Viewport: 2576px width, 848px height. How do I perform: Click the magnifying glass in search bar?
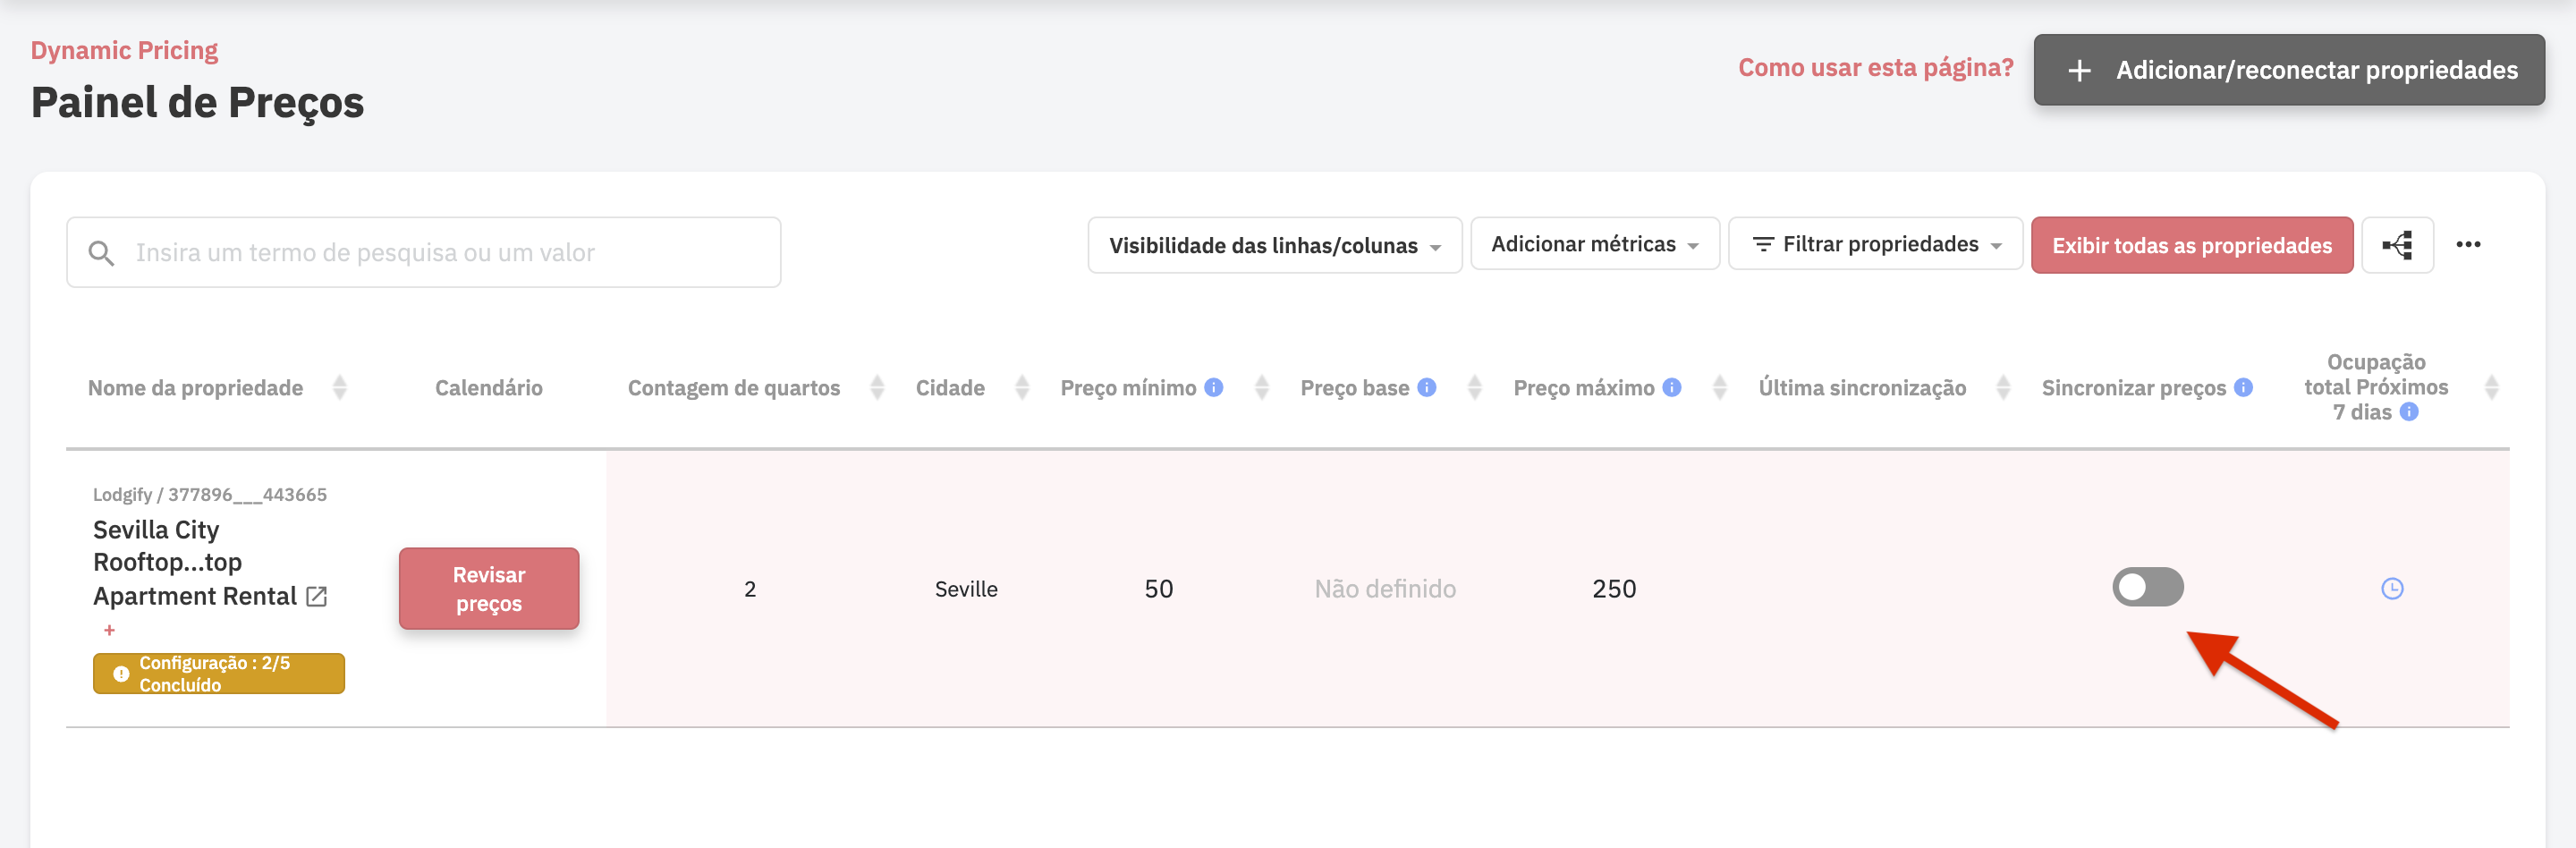(x=101, y=252)
